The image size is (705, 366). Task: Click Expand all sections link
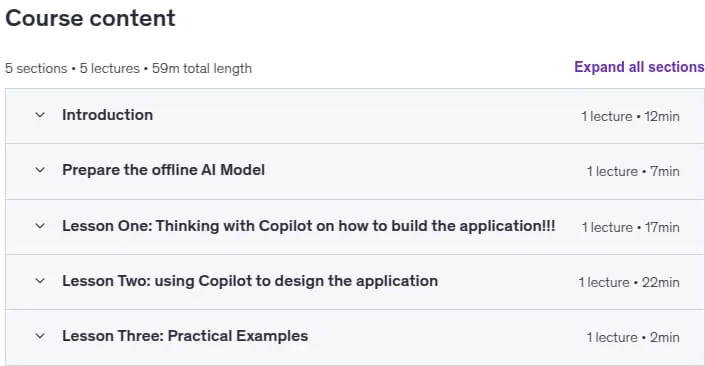pos(639,67)
